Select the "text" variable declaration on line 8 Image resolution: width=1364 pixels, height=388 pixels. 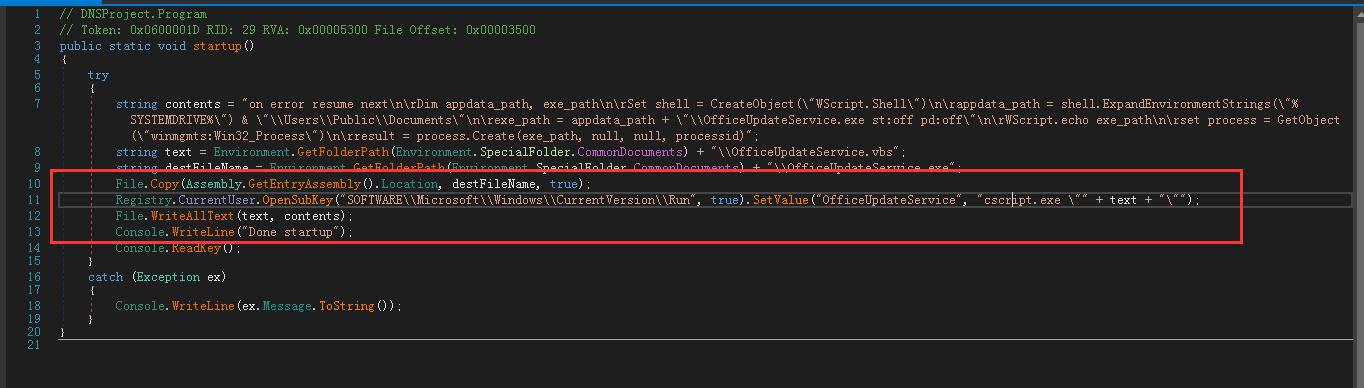click(x=179, y=151)
